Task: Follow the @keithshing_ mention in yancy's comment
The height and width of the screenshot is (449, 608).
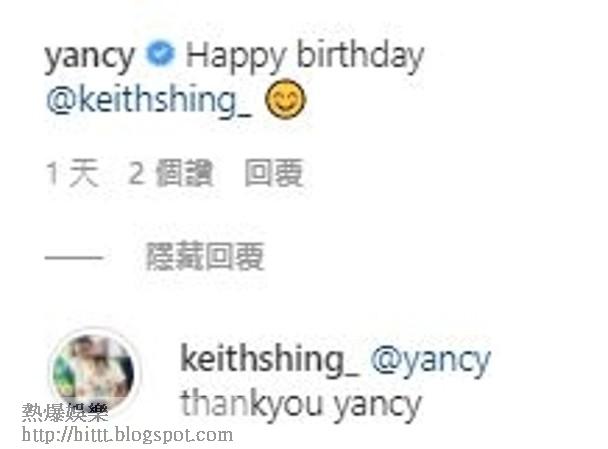Action: pyautogui.click(x=149, y=99)
